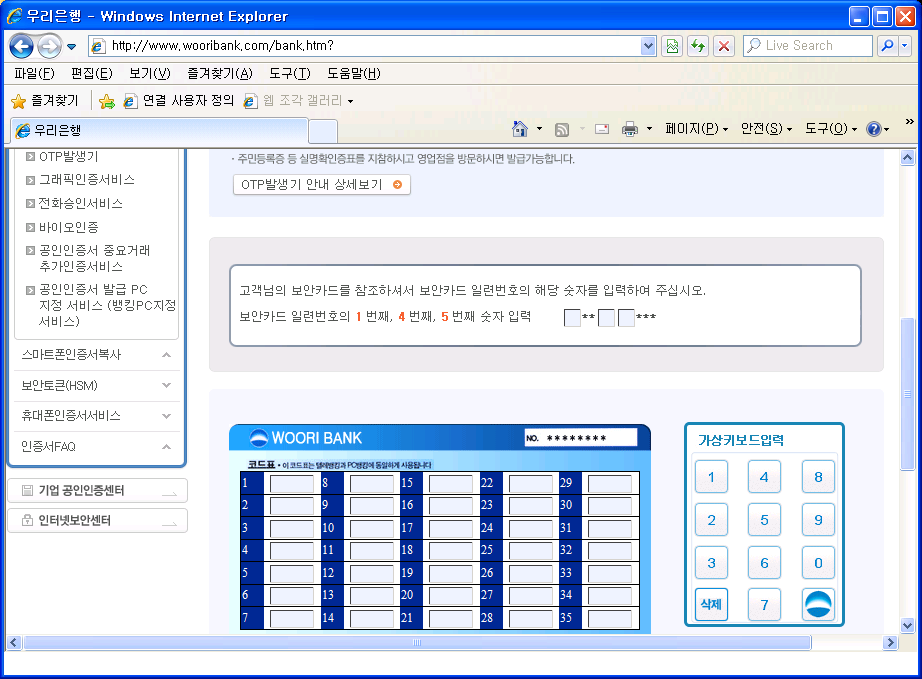Open the 편집(E) menu
Image resolution: width=922 pixels, height=679 pixels.
(92, 73)
